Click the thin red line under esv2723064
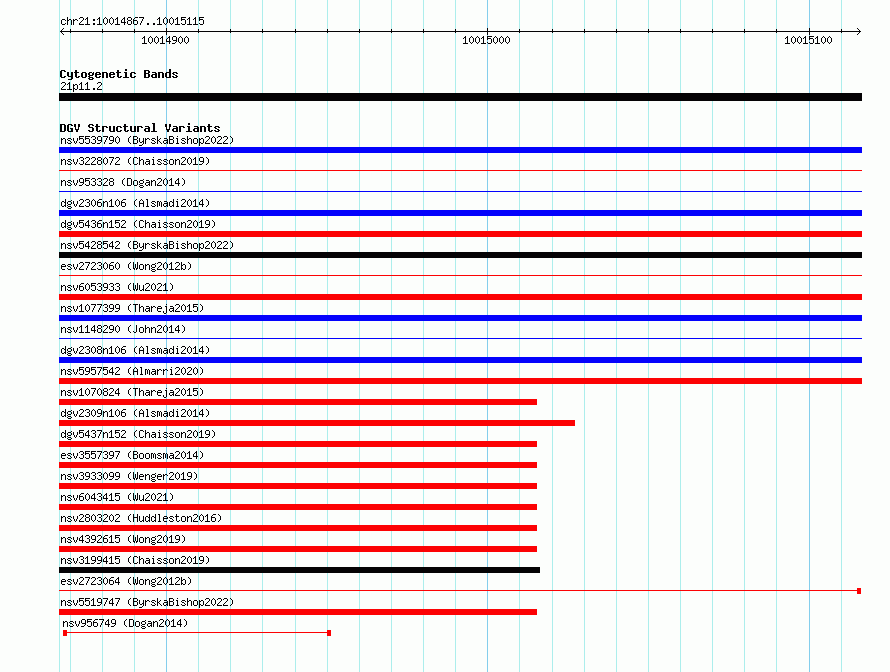Screen dimensions: 890x672 point(460,591)
